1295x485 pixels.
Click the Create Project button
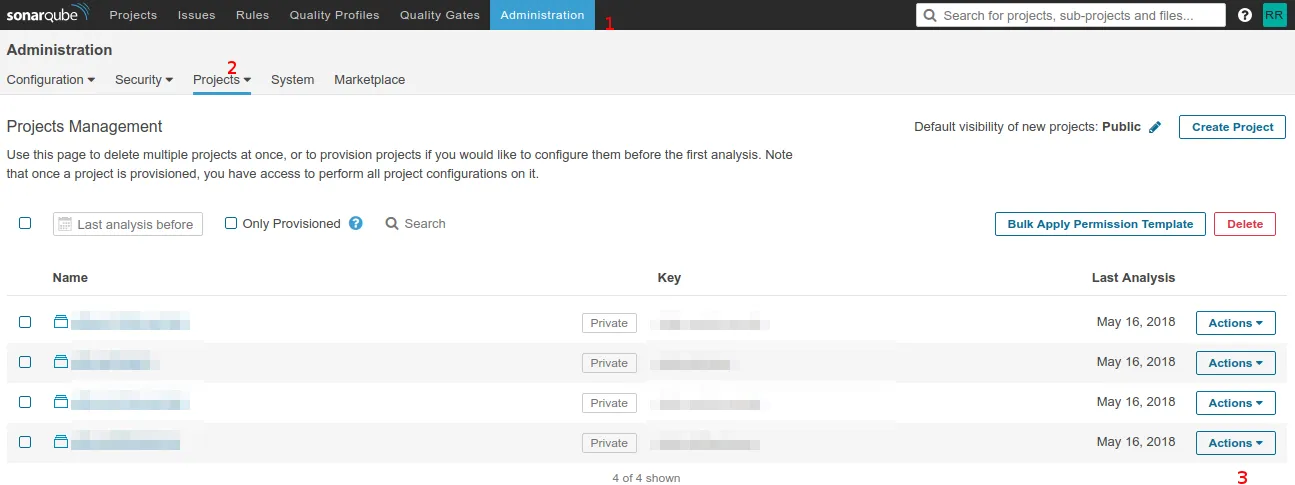[x=1232, y=127]
